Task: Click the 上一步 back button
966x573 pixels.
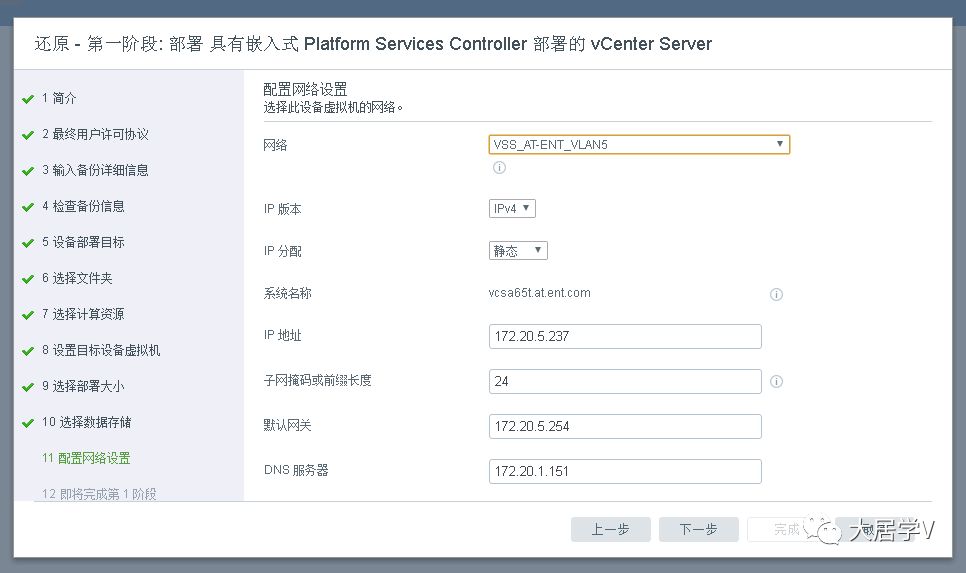Action: (610, 529)
